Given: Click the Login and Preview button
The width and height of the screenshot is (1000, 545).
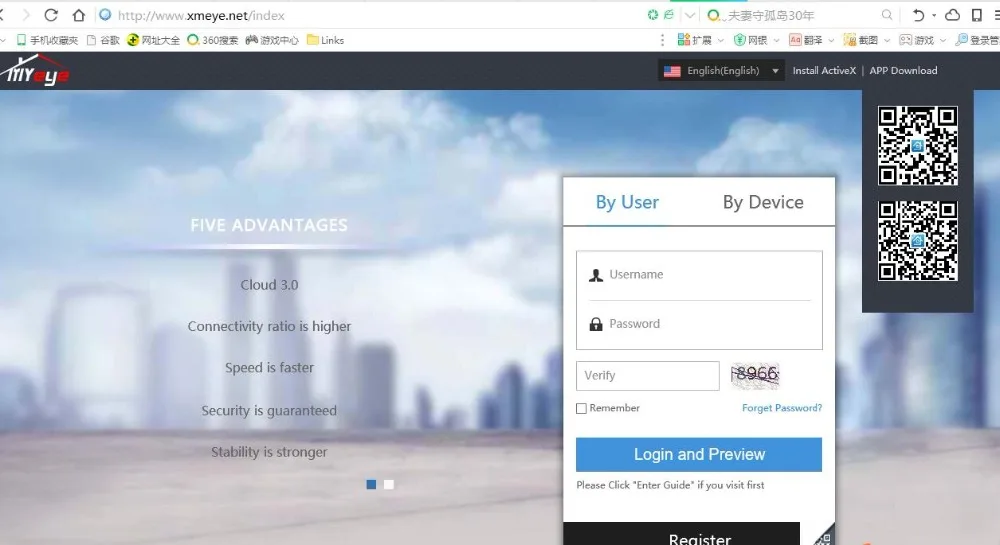Looking at the screenshot, I should click(699, 454).
